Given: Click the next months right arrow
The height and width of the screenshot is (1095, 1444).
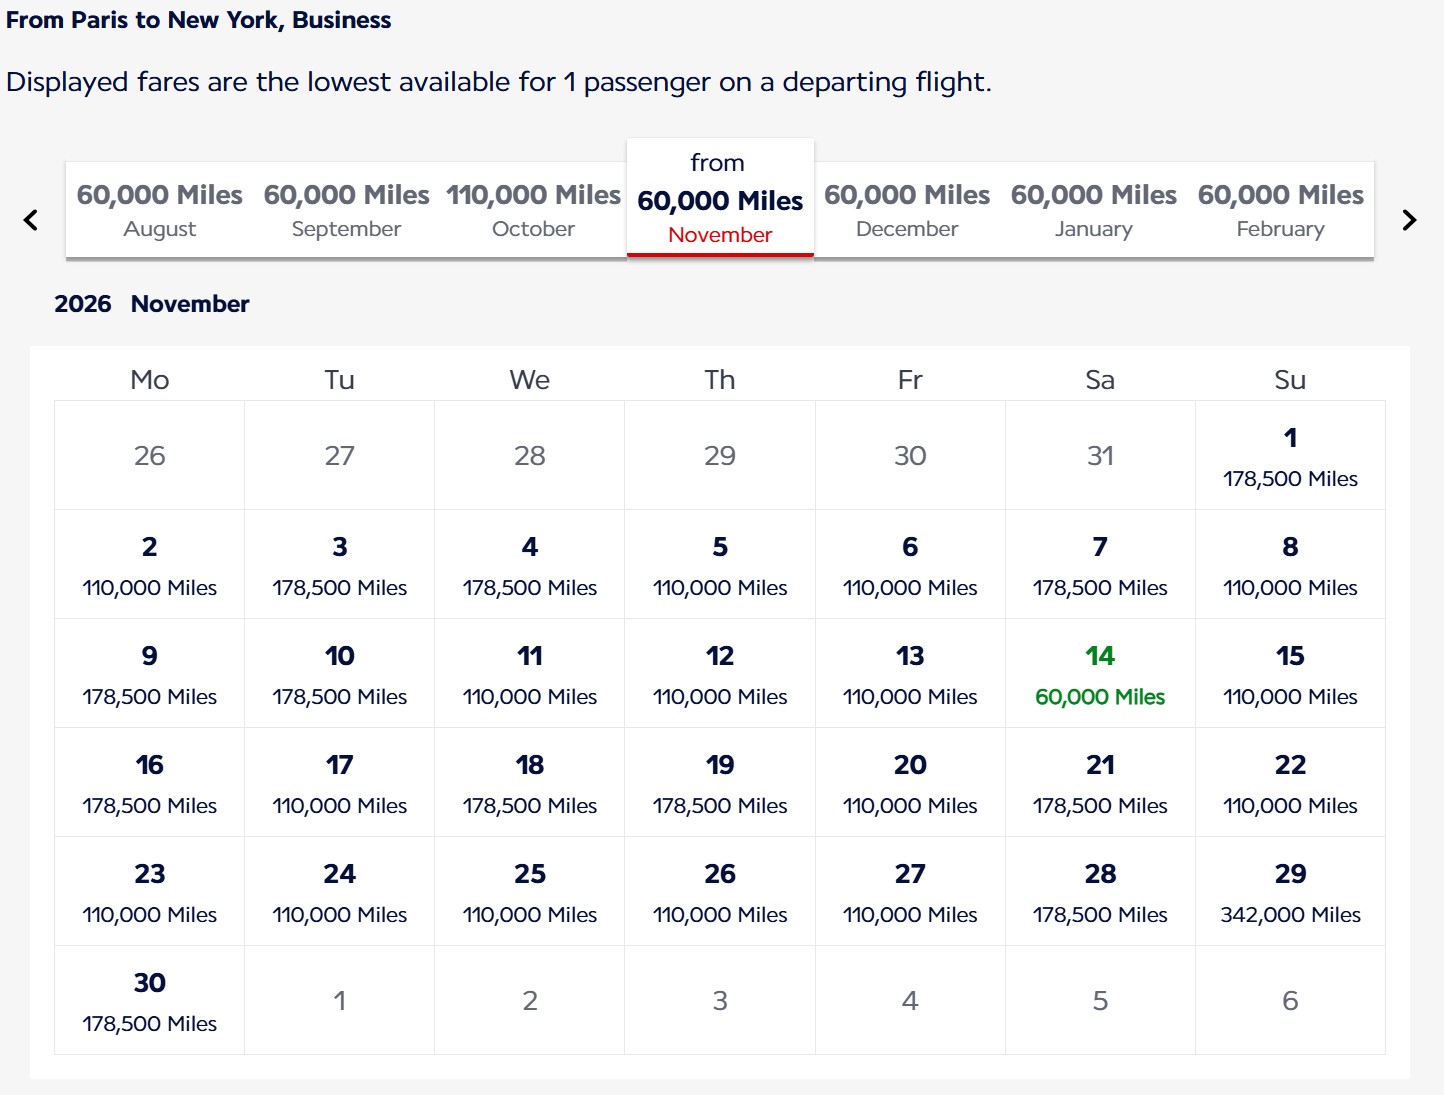Looking at the screenshot, I should pos(1409,220).
